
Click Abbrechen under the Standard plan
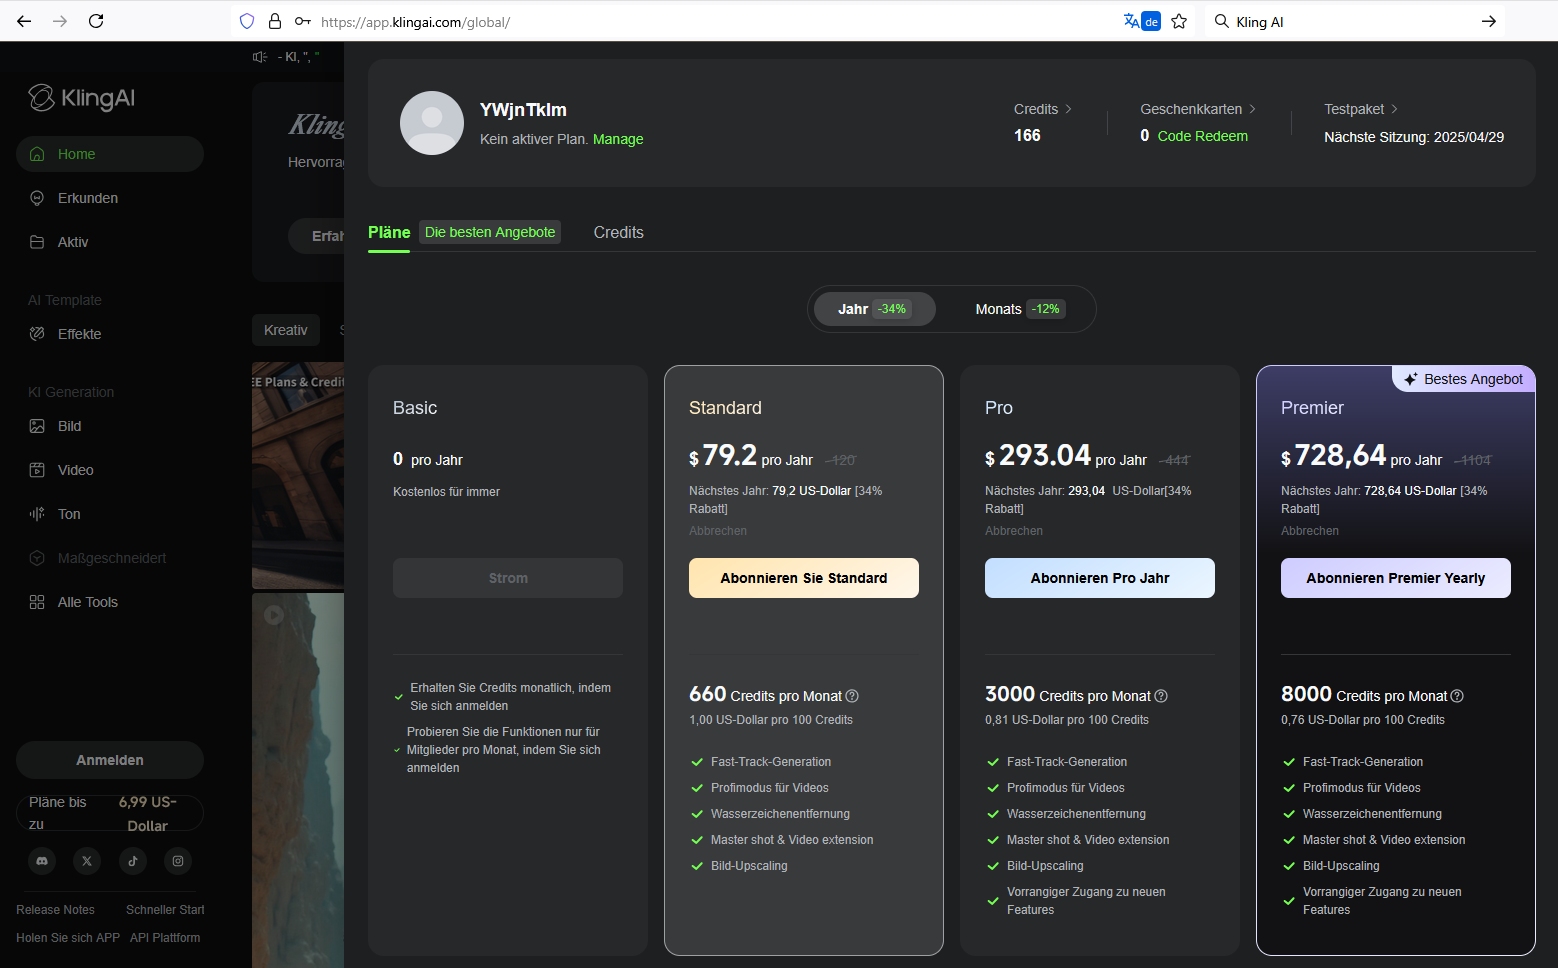[x=718, y=531]
